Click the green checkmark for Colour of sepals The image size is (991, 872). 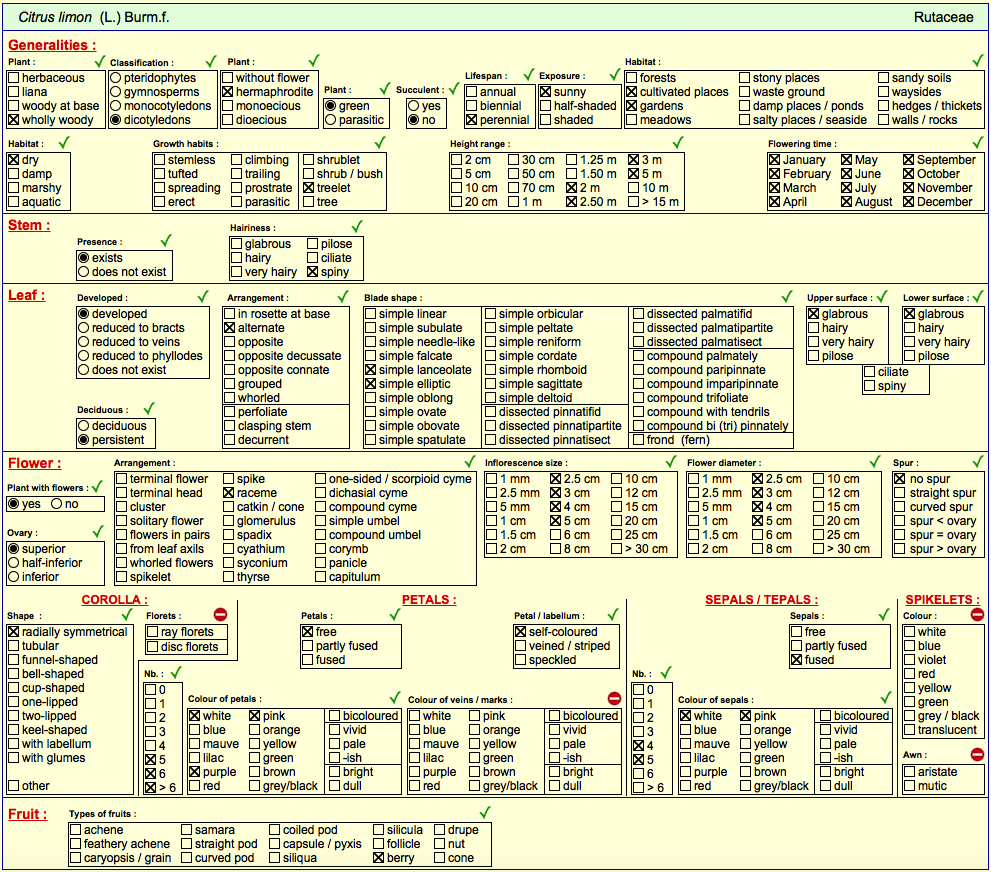(x=886, y=698)
